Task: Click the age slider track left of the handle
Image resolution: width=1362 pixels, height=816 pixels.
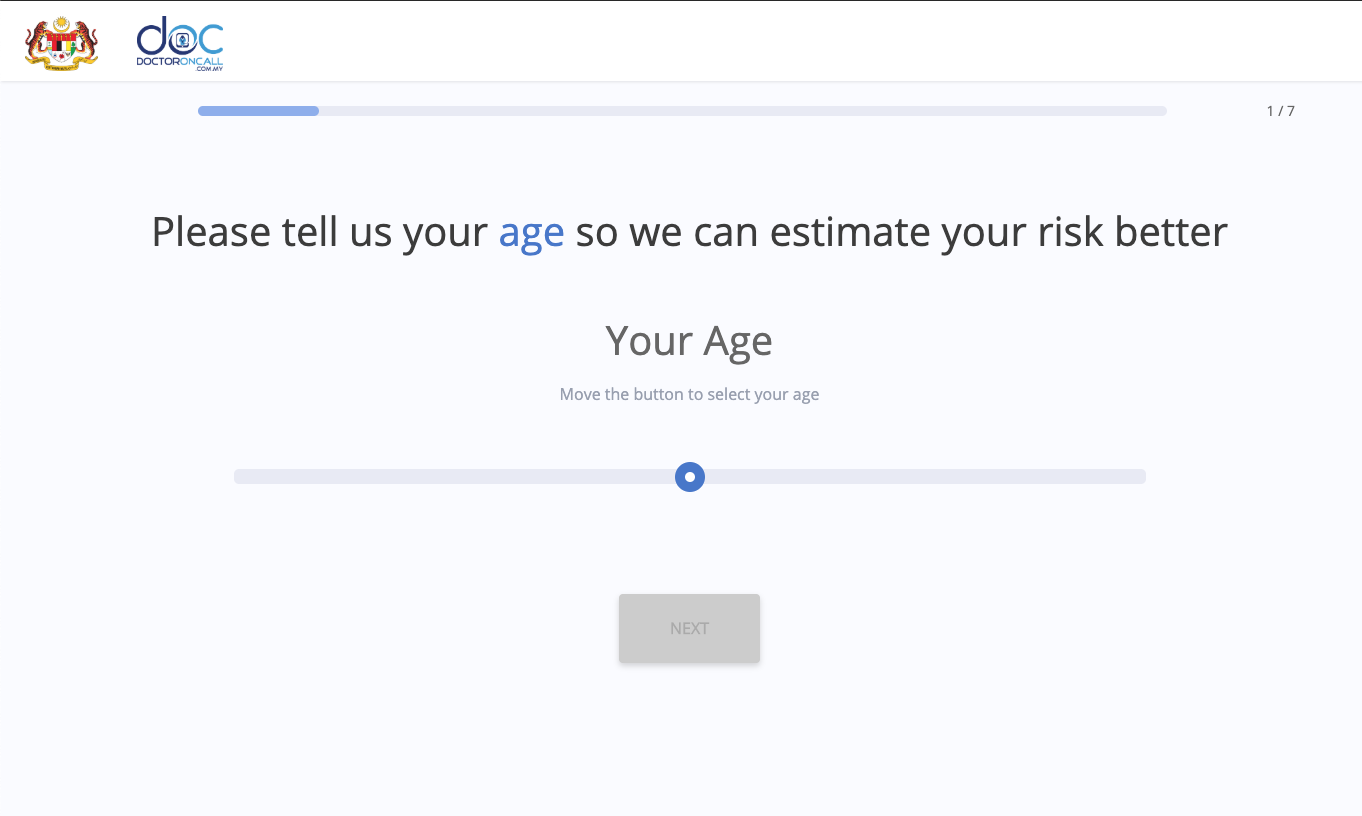Action: (x=454, y=477)
